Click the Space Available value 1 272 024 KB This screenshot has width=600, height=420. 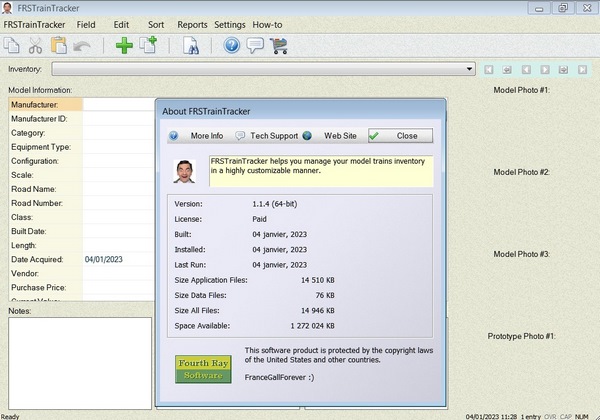313,326
